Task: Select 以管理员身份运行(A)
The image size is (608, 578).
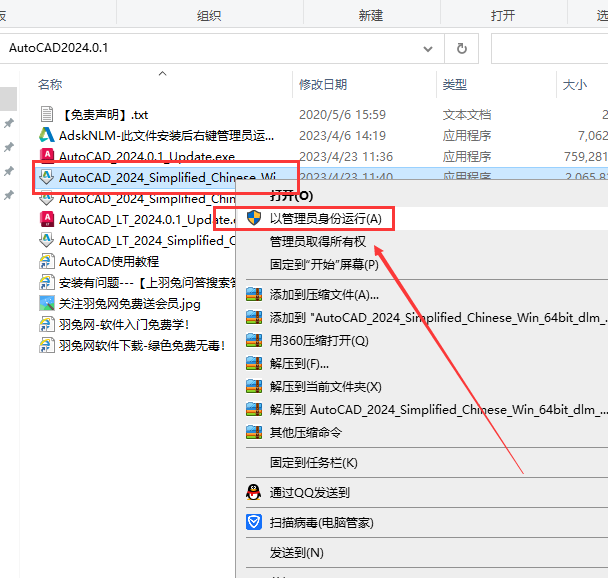Action: [326, 219]
